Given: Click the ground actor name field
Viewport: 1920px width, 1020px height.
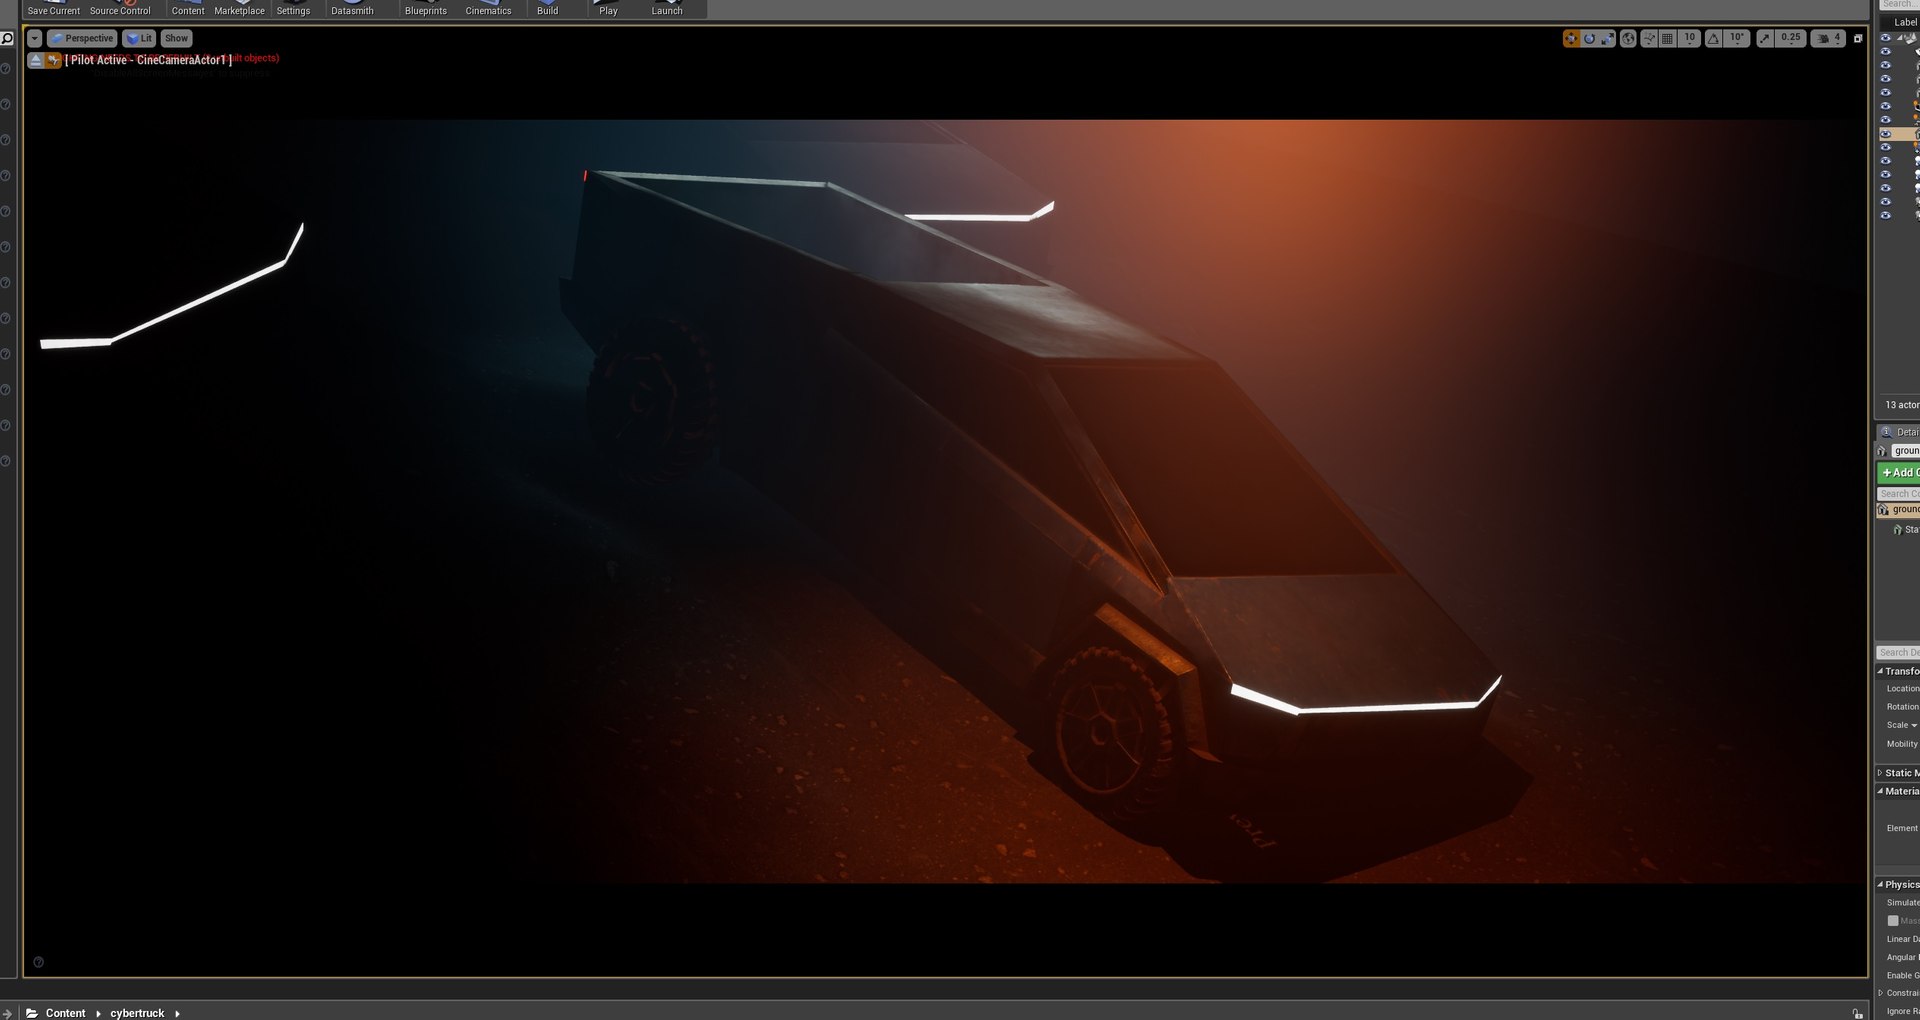Looking at the screenshot, I should (1906, 451).
